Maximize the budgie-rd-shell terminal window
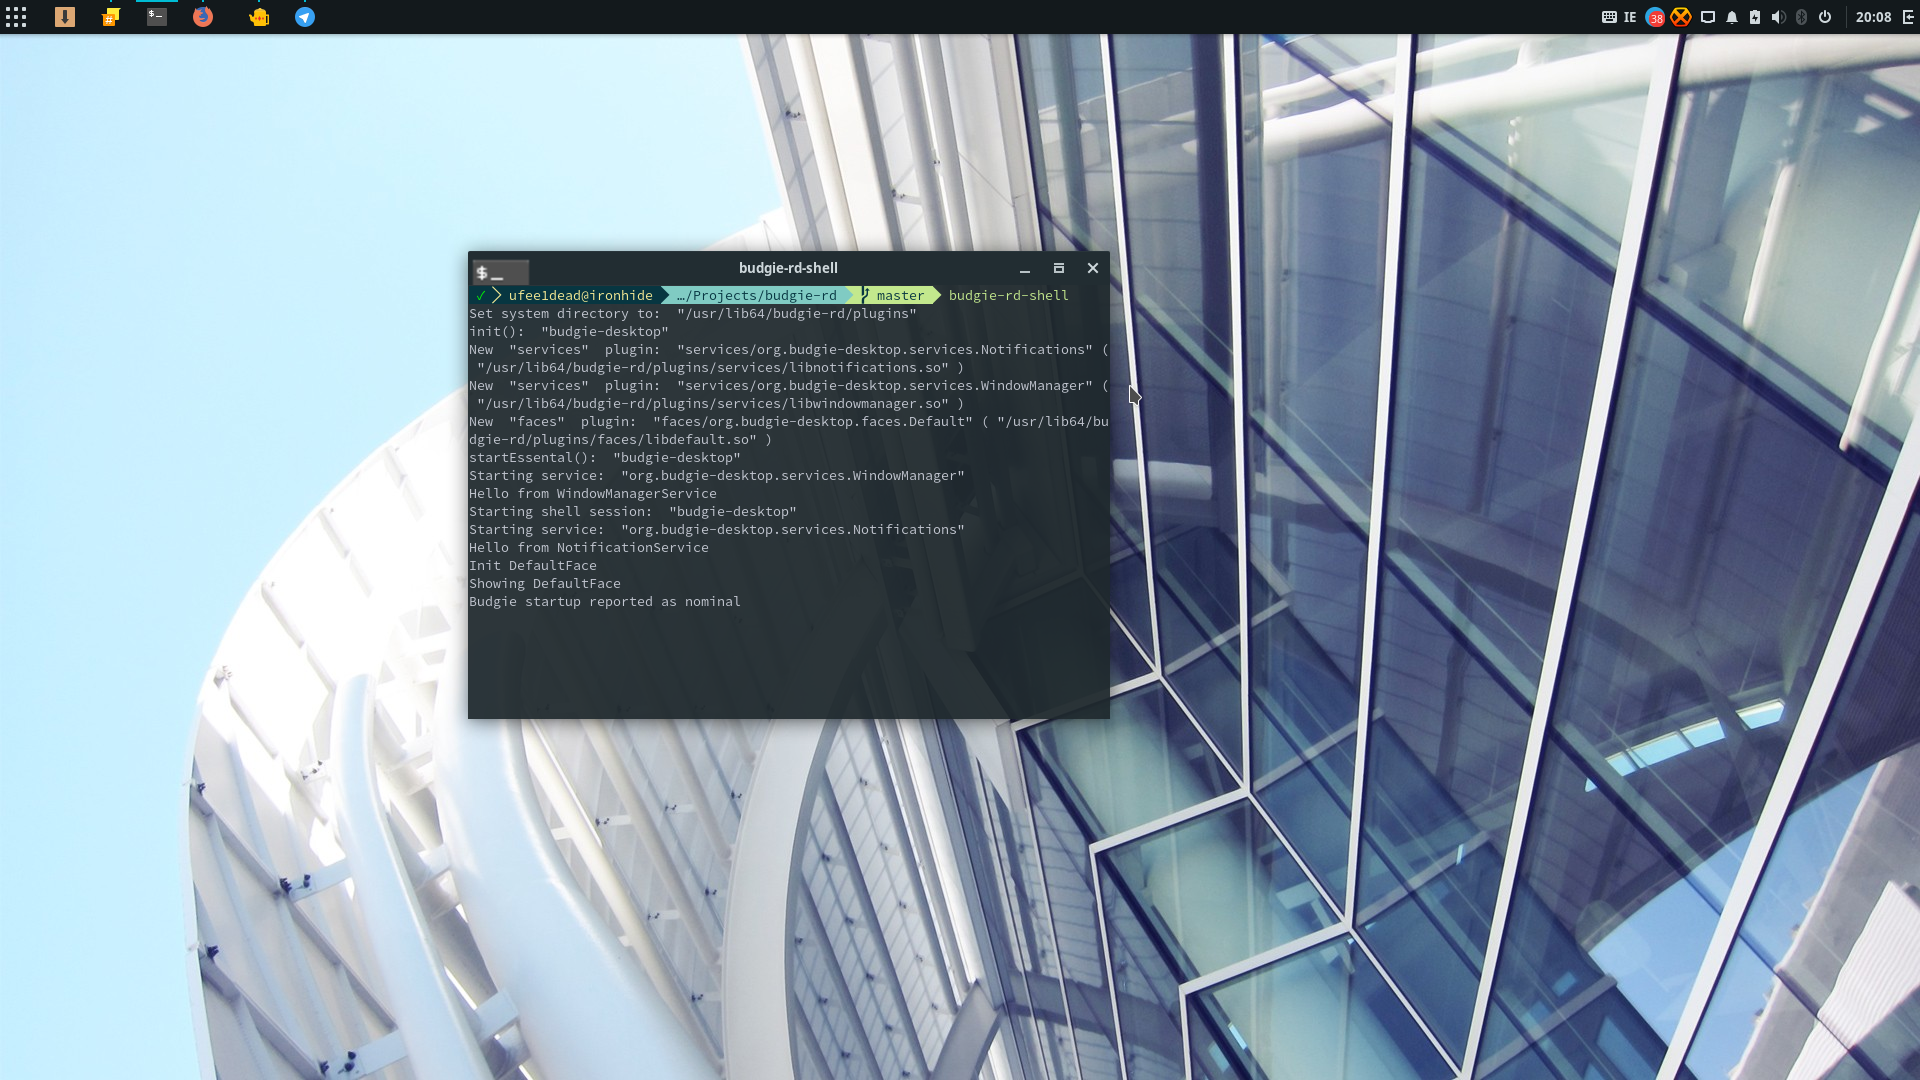This screenshot has width=1920, height=1080. click(1059, 268)
